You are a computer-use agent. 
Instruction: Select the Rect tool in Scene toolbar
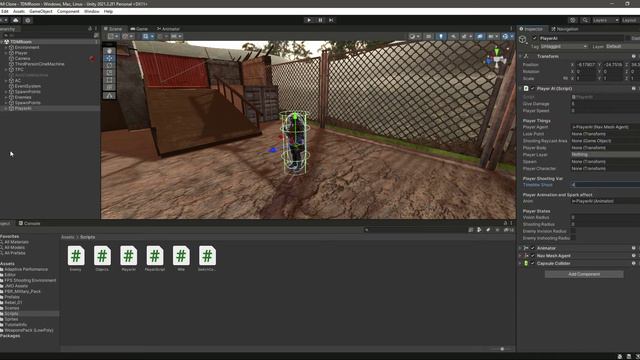tap(109, 80)
